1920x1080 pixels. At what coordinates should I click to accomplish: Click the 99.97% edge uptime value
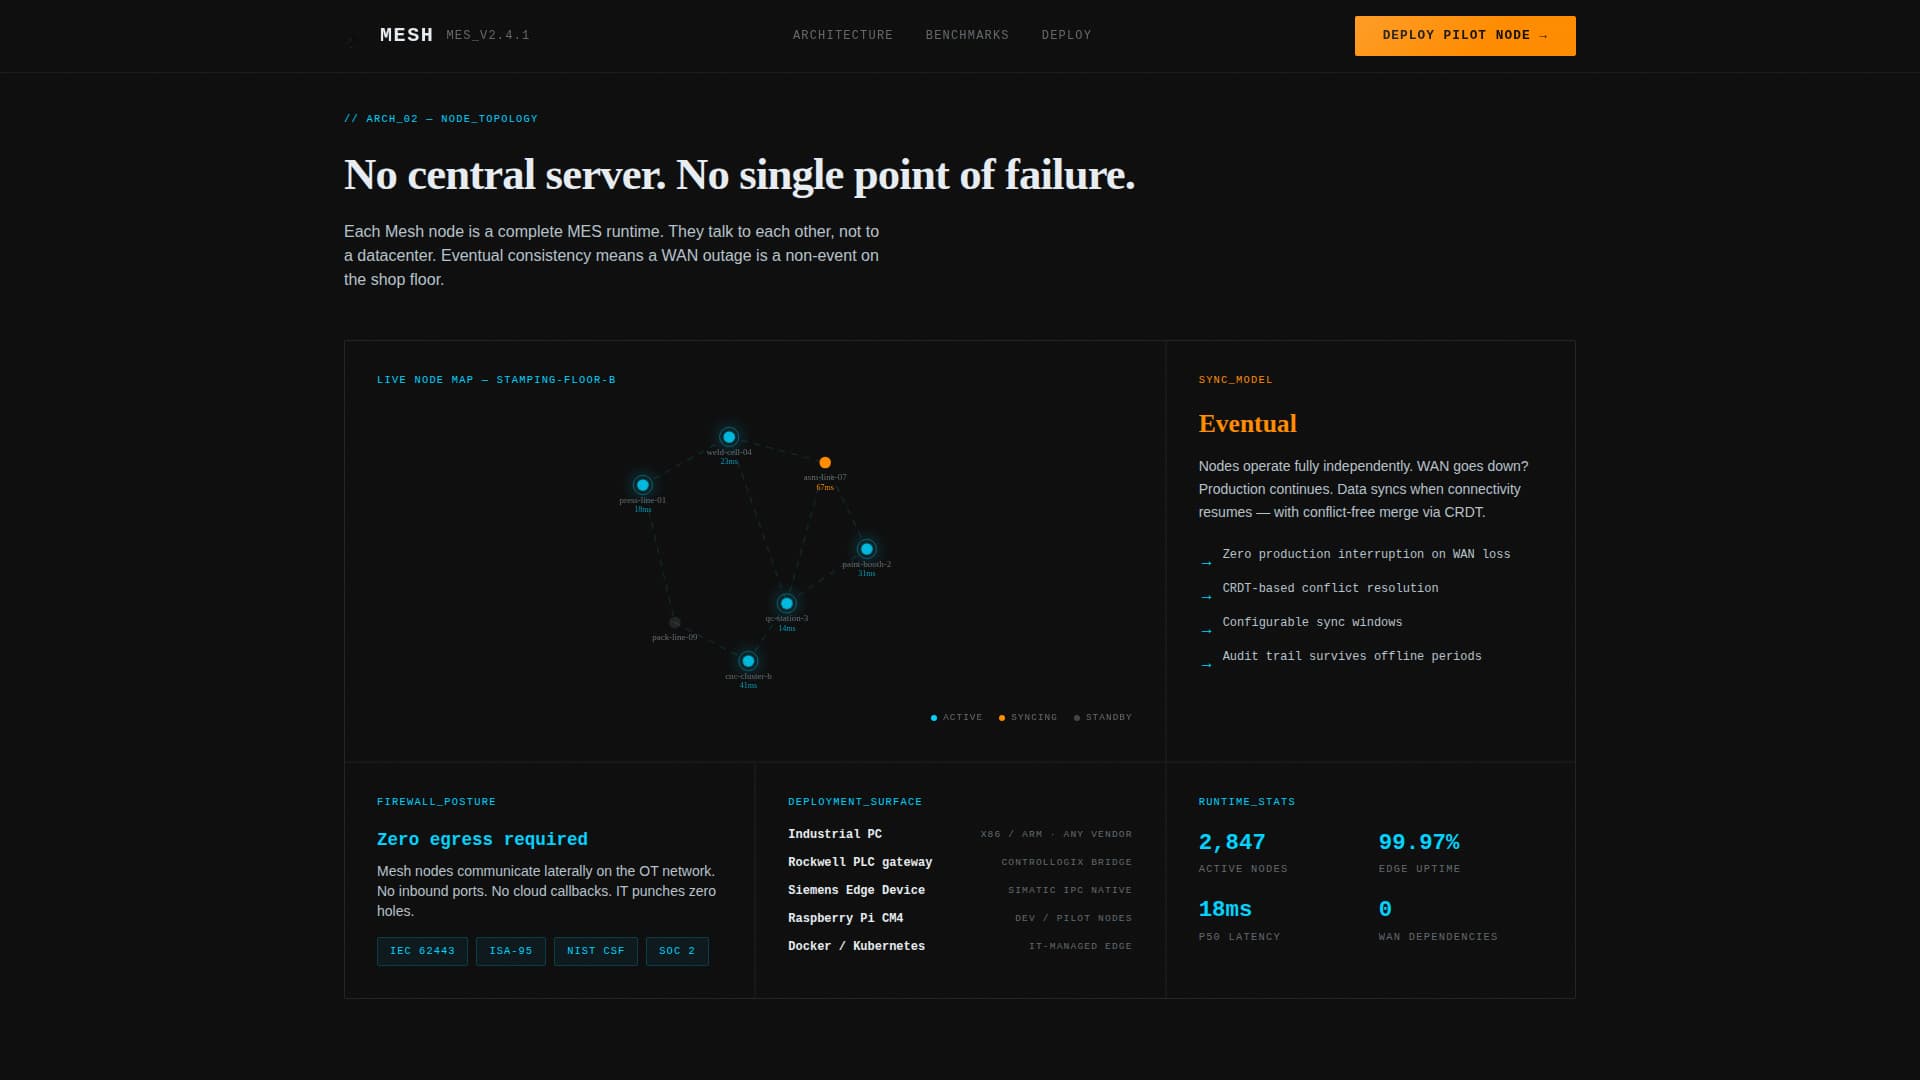pos(1418,842)
